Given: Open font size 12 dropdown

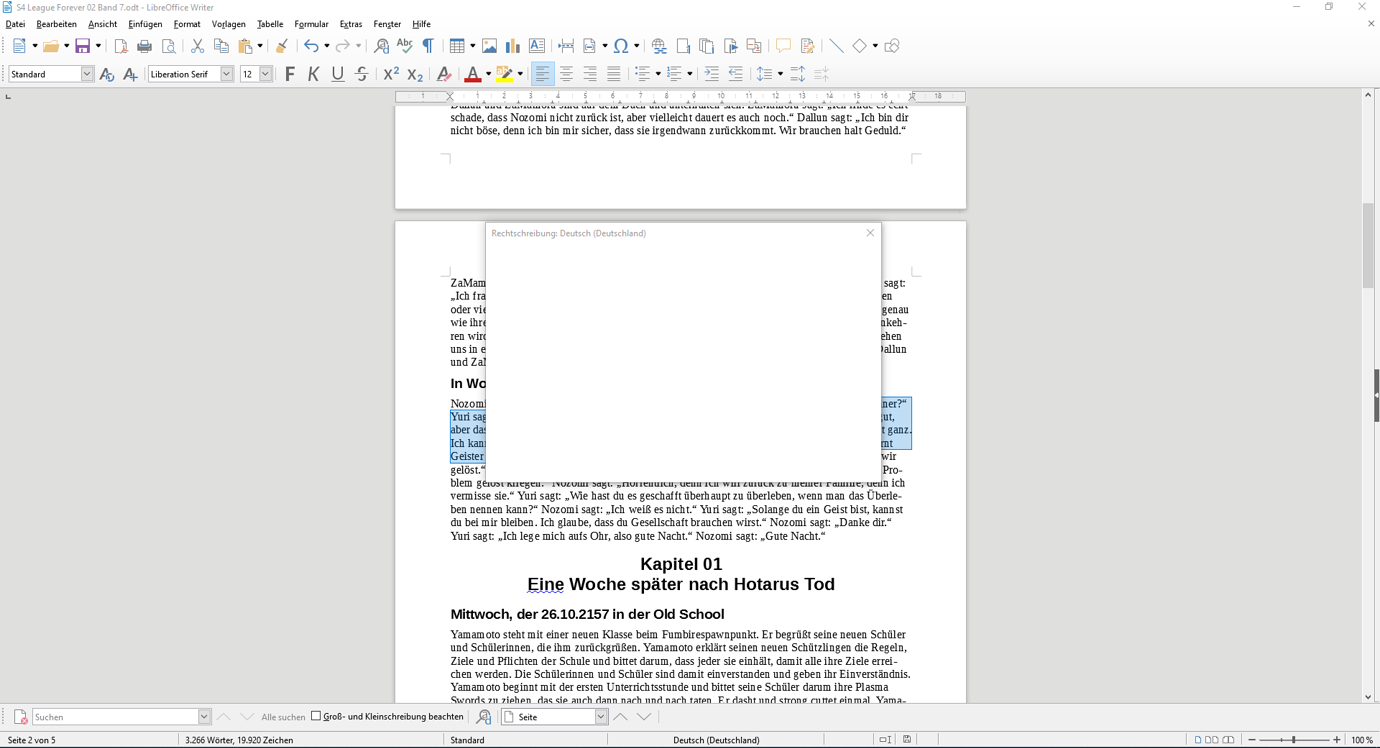Looking at the screenshot, I should click(266, 74).
